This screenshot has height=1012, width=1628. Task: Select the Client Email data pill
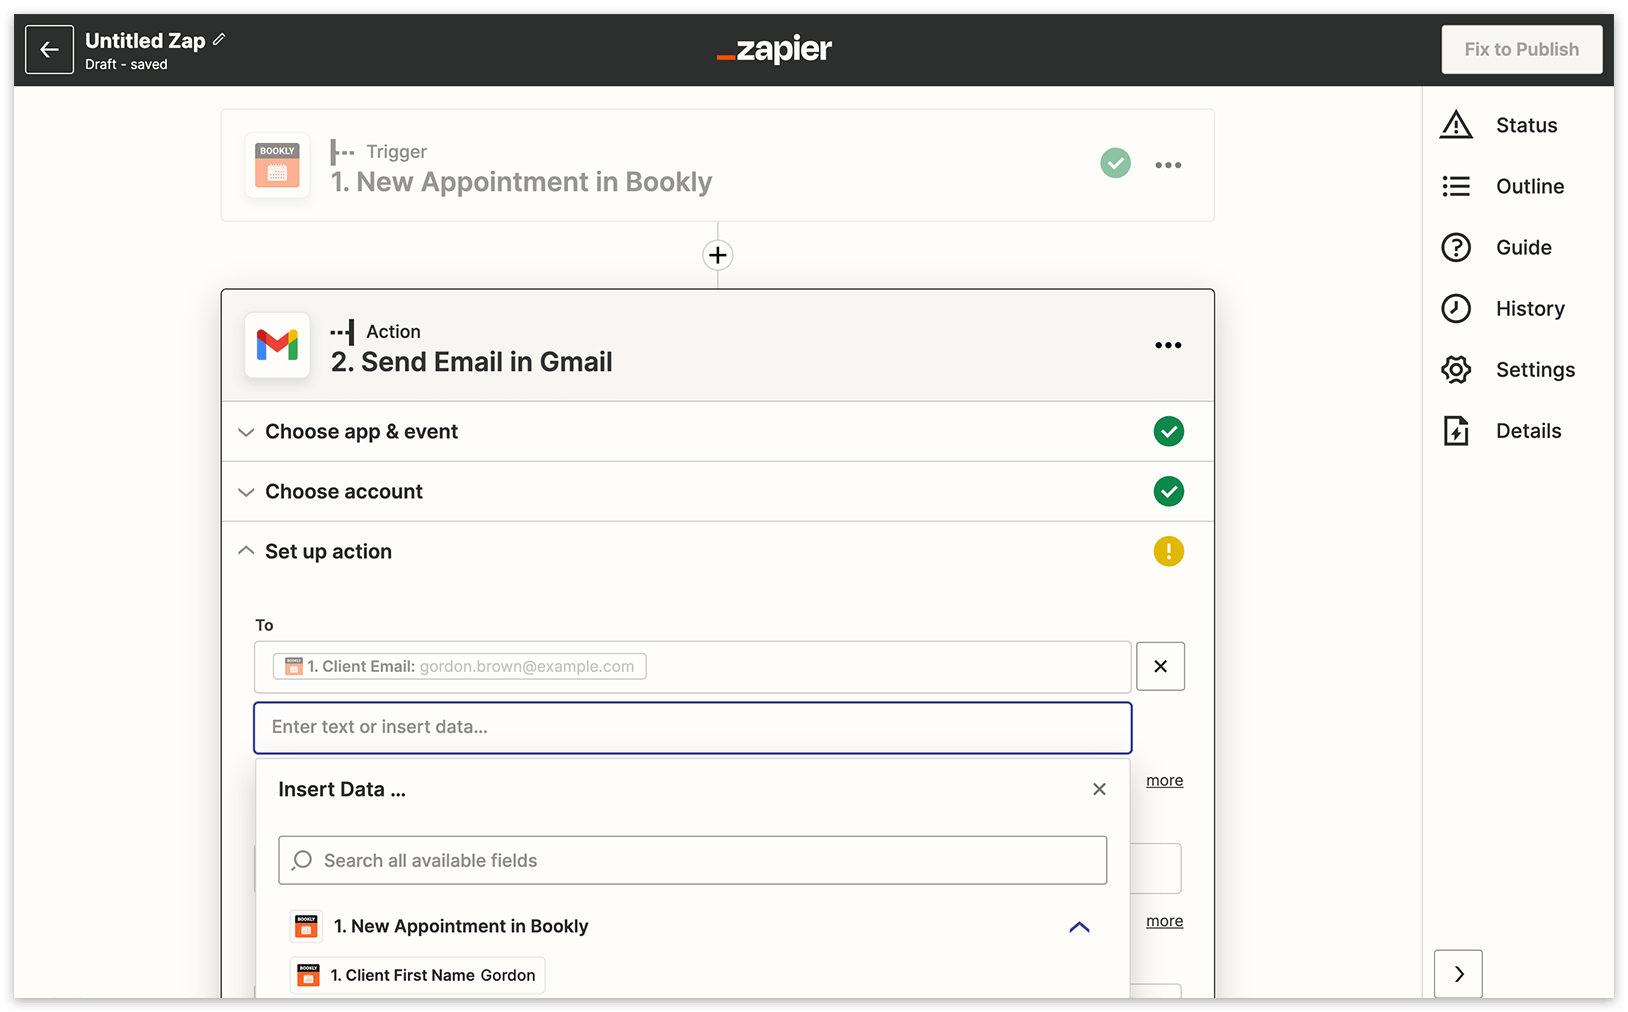coord(460,666)
